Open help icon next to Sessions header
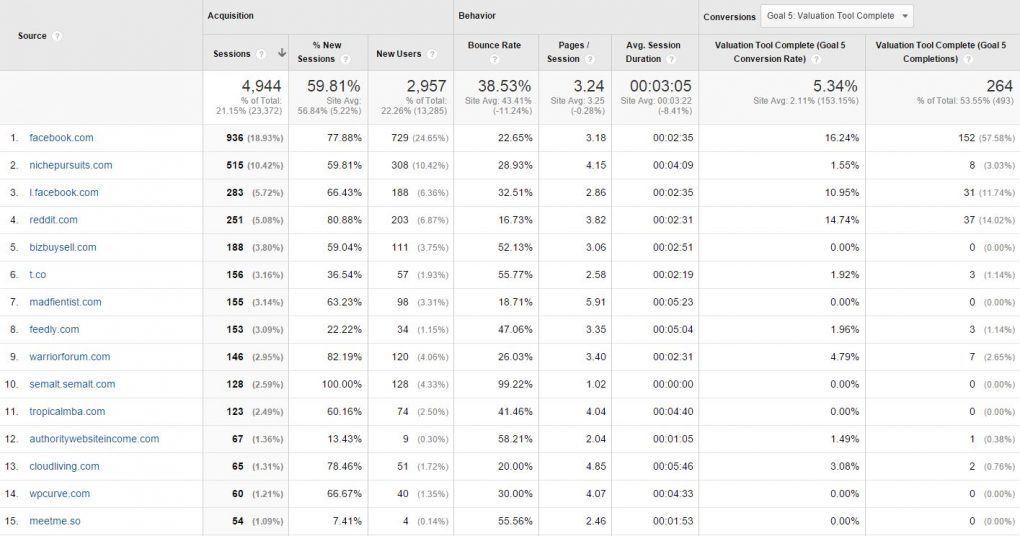The width and height of the screenshot is (1020, 536). click(x=261, y=54)
